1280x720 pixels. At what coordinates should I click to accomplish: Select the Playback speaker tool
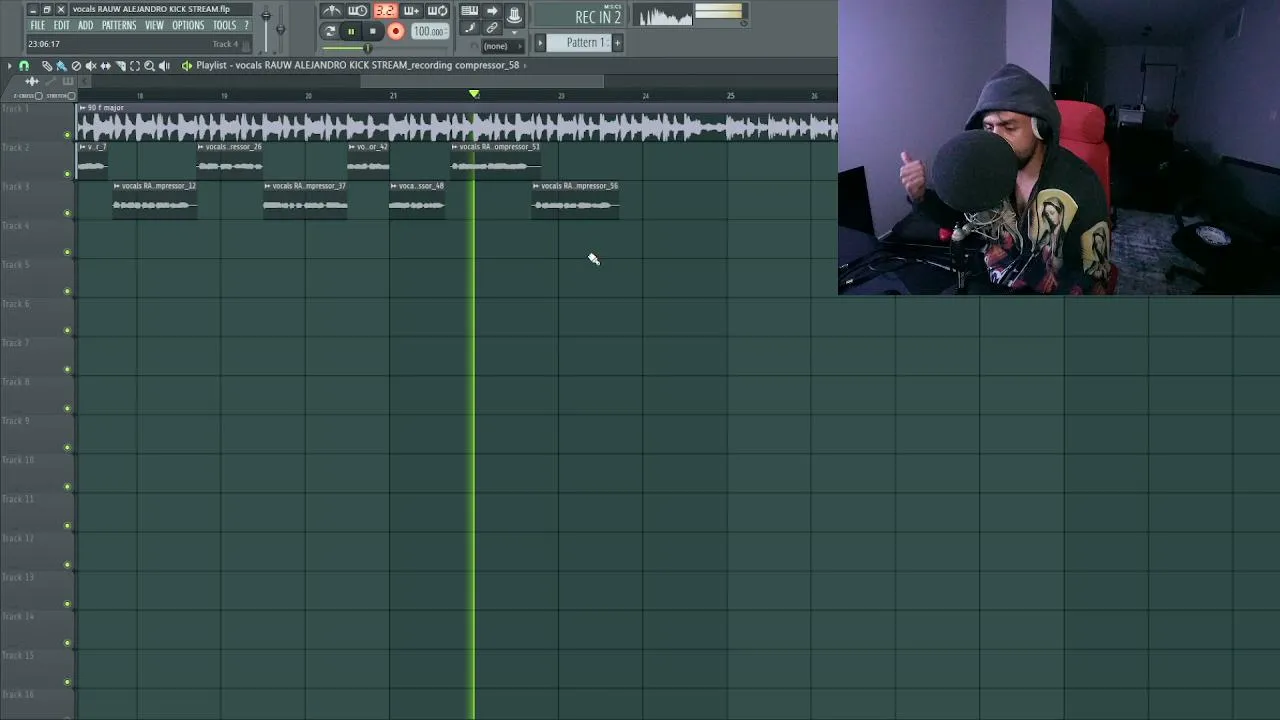click(164, 66)
